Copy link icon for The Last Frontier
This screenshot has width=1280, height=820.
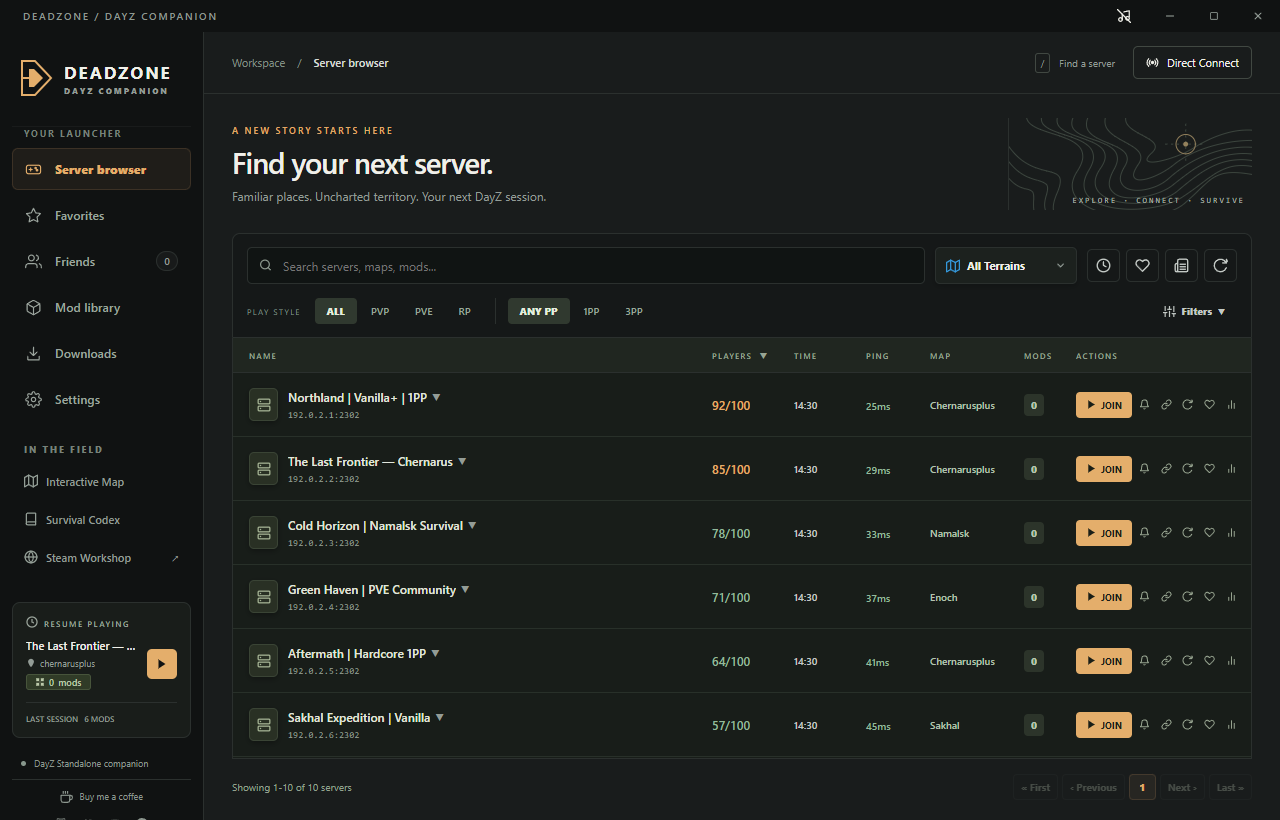(x=1166, y=469)
